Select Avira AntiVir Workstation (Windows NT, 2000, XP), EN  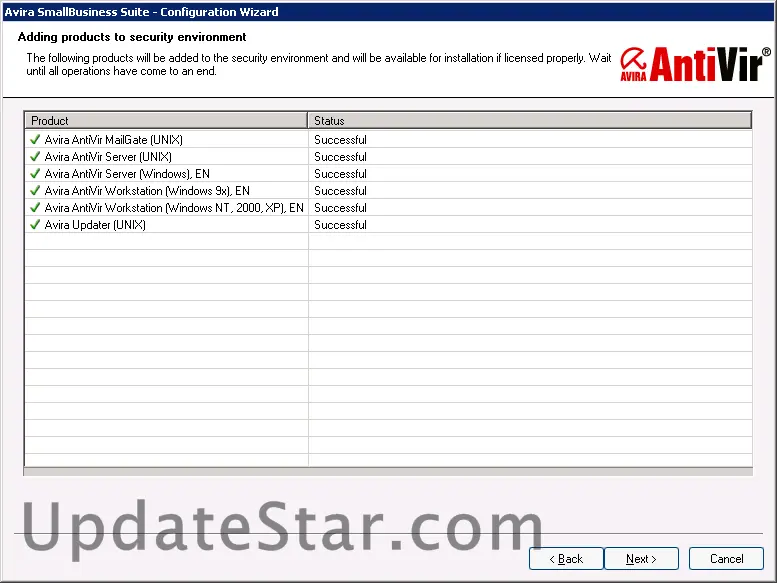tap(174, 208)
